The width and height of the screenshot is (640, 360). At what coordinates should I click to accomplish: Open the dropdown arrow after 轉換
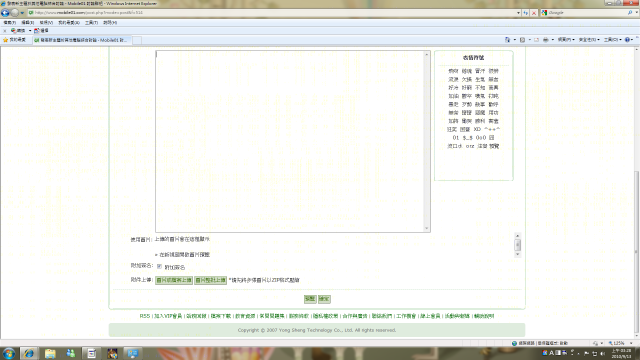30,31
